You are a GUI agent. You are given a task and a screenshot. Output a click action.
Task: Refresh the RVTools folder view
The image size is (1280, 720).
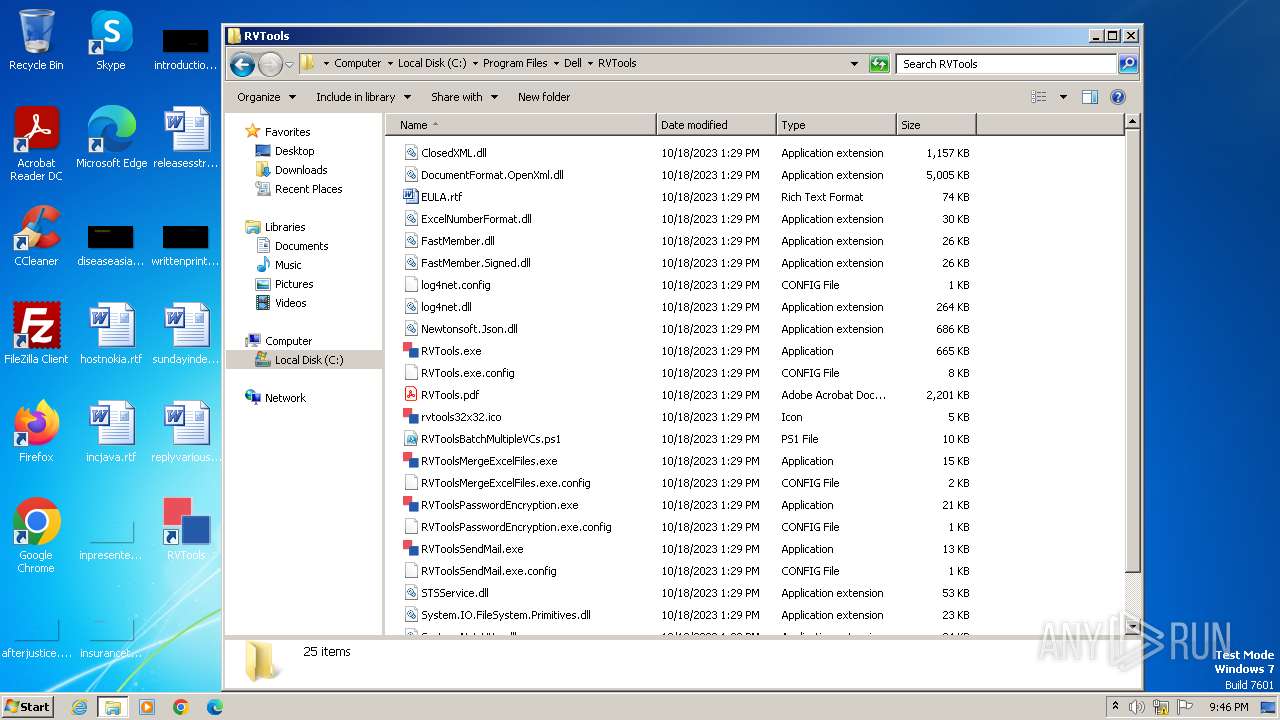(879, 64)
